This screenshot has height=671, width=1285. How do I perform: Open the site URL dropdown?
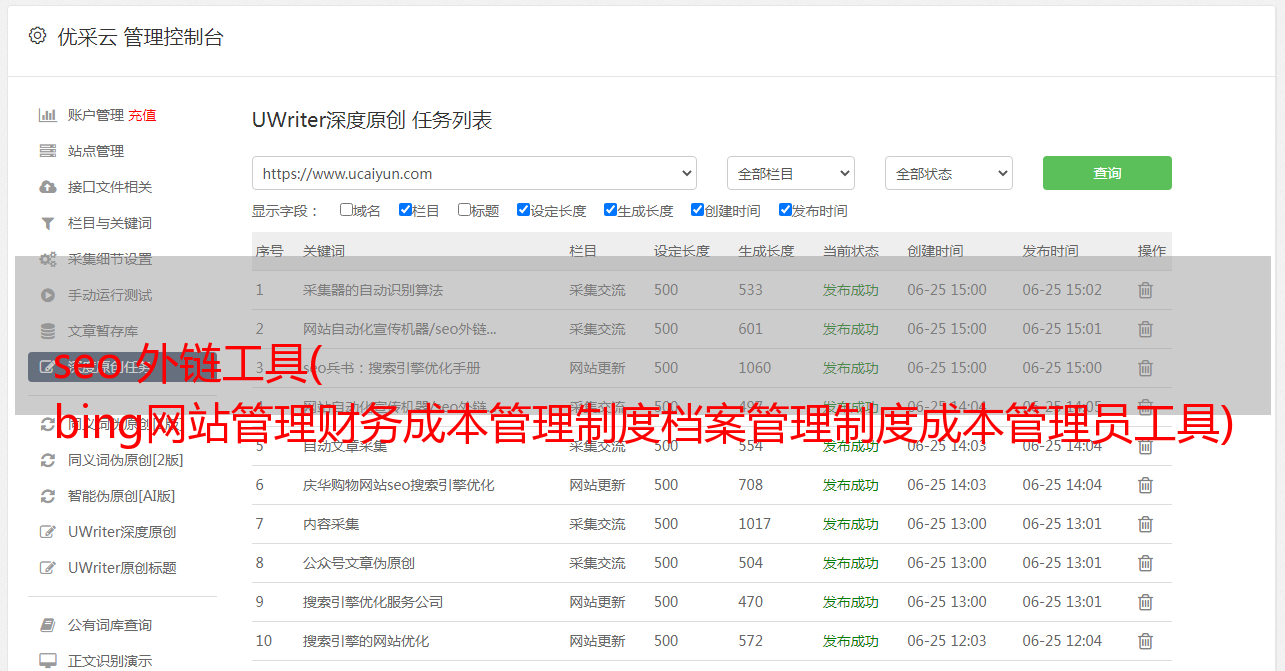(x=474, y=173)
